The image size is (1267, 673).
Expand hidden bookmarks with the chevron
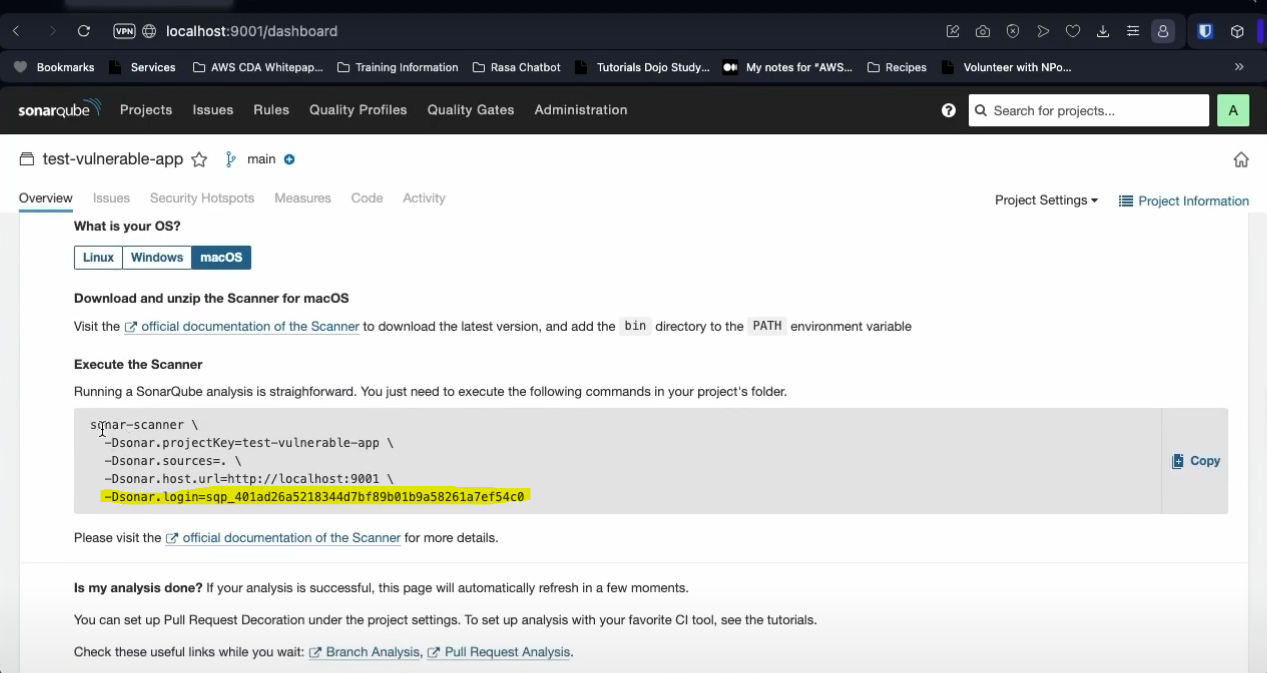pyautogui.click(x=1239, y=67)
